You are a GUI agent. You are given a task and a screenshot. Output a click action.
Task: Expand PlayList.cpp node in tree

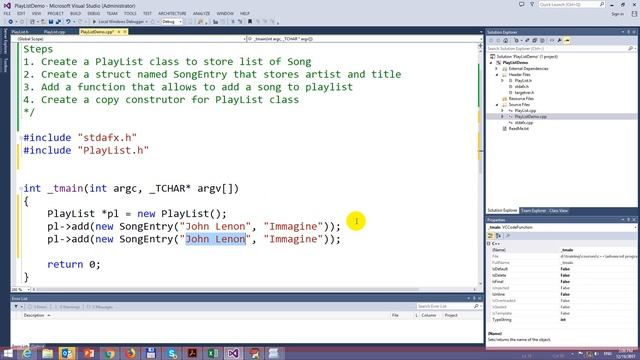(x=503, y=111)
